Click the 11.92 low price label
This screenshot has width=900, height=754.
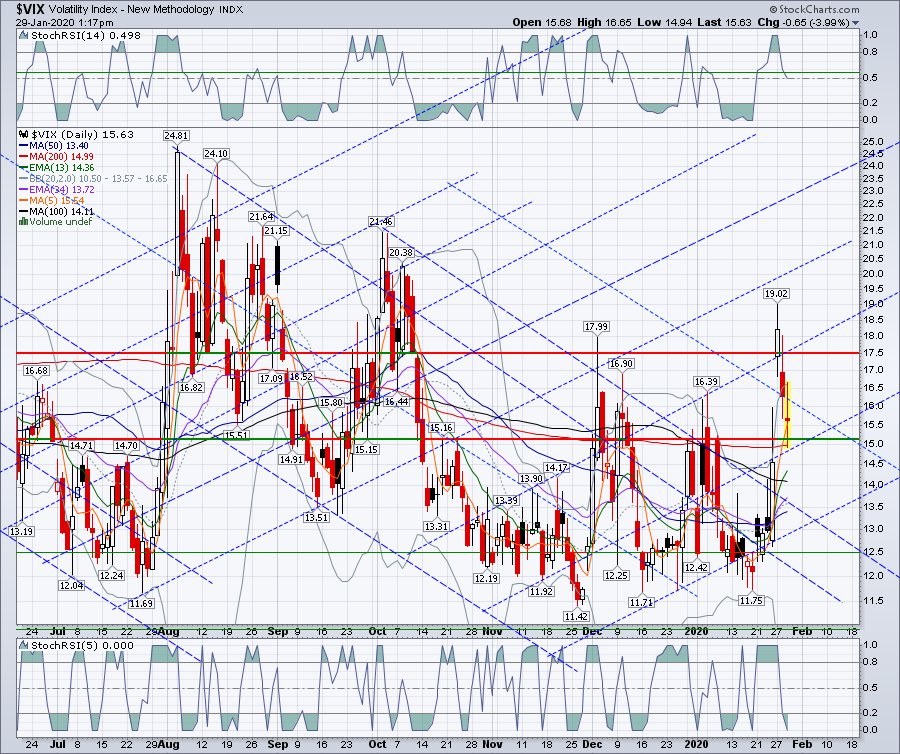pyautogui.click(x=541, y=592)
